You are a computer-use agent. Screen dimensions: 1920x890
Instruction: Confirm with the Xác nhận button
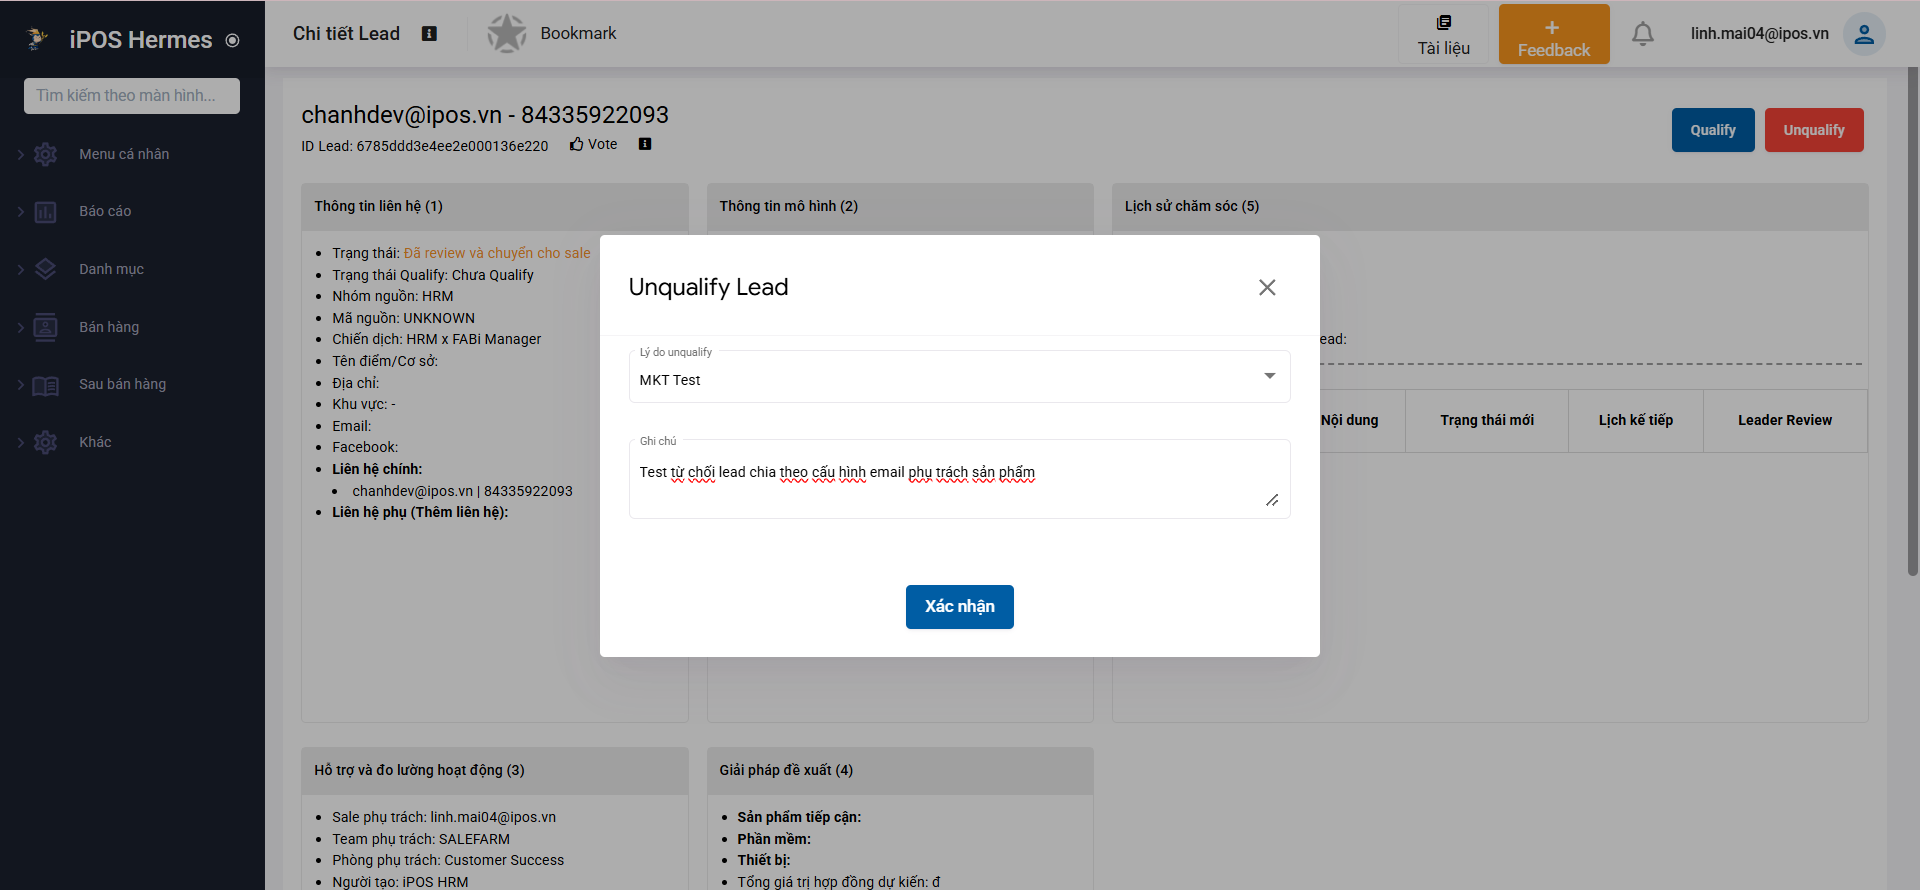click(x=960, y=607)
